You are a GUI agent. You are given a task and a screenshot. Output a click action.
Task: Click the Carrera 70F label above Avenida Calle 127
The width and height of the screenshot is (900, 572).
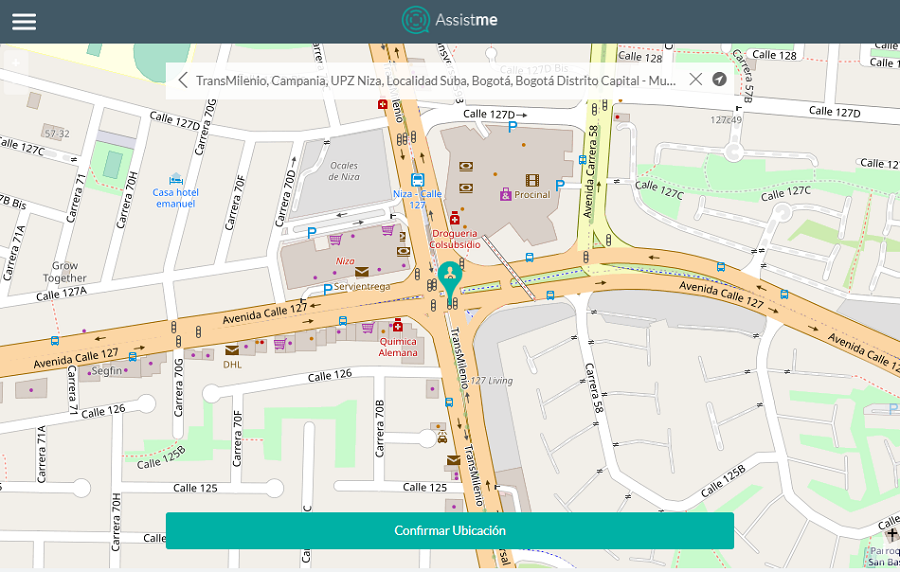coord(235,203)
